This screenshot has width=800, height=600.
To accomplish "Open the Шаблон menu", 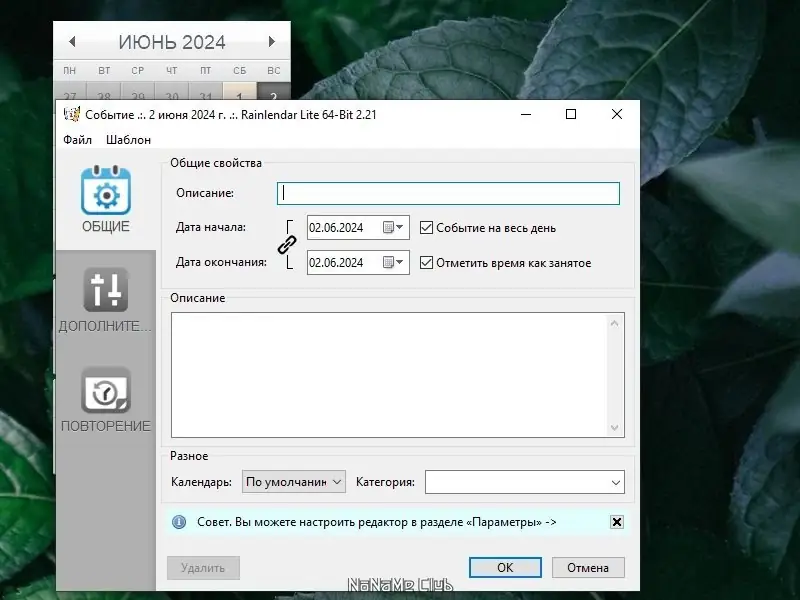I will pyautogui.click(x=128, y=140).
